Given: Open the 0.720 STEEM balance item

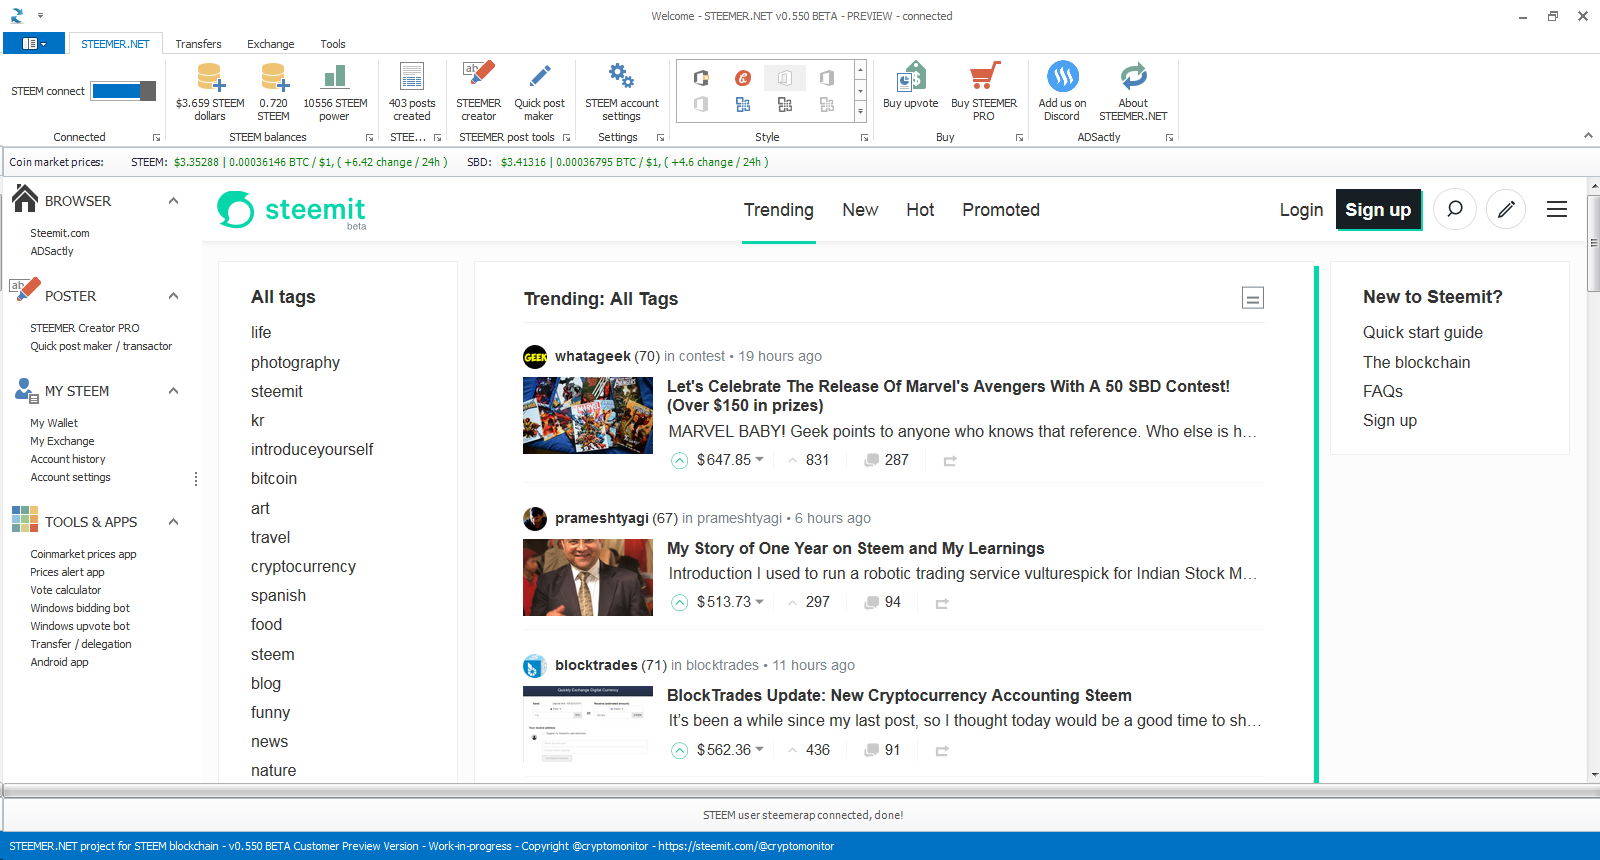Looking at the screenshot, I should click(x=273, y=92).
